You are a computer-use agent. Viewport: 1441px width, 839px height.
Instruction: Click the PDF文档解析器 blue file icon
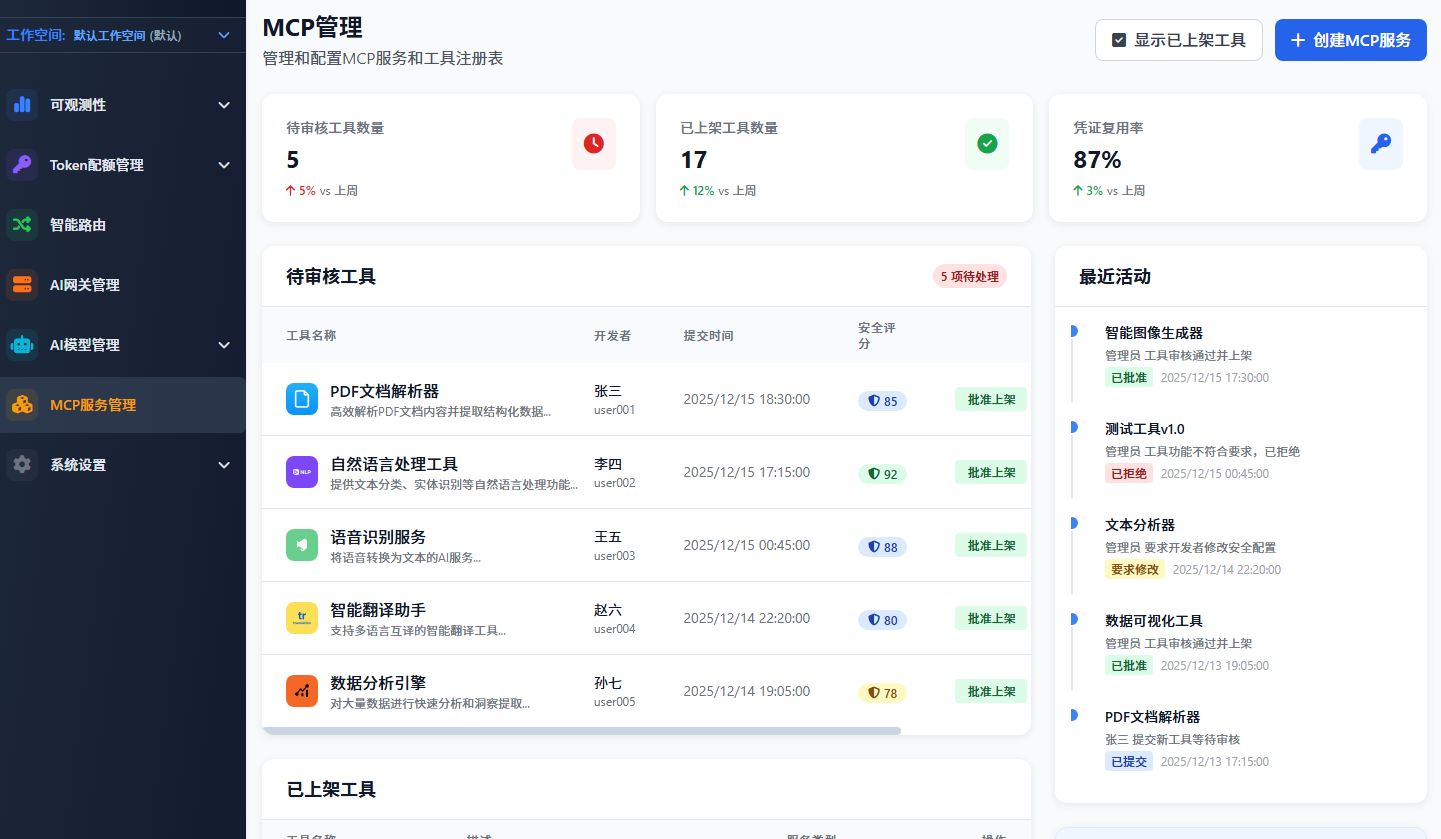(x=302, y=399)
